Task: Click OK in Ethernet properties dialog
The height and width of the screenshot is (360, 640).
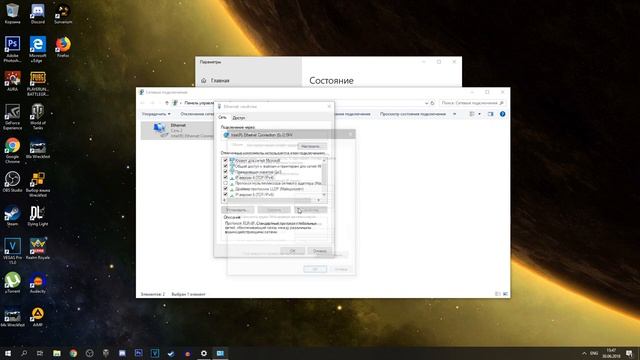Action: click(x=293, y=251)
